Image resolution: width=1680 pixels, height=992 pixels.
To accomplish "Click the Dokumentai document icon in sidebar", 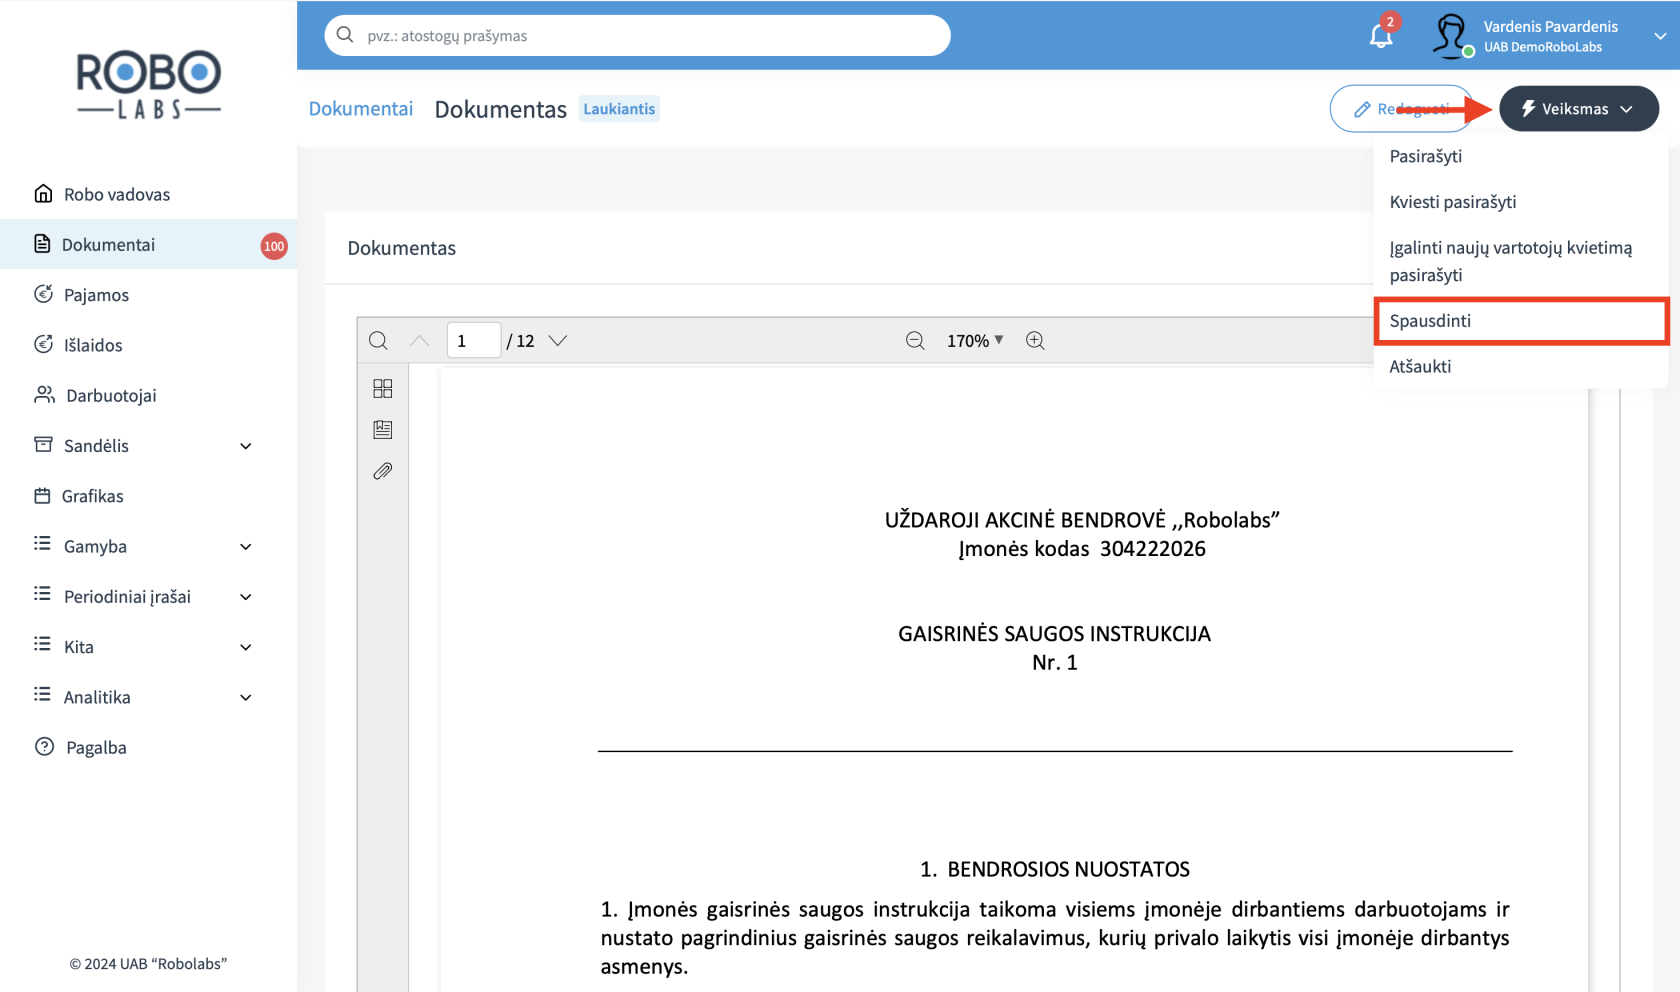I will [x=42, y=244].
